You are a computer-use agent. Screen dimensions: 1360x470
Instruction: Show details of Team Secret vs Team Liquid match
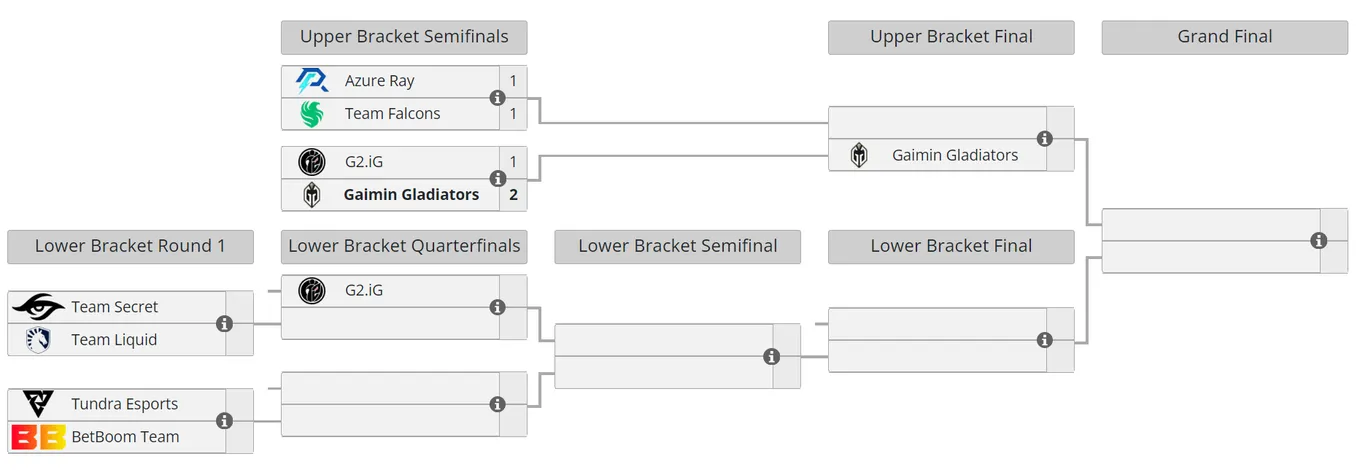click(x=224, y=324)
